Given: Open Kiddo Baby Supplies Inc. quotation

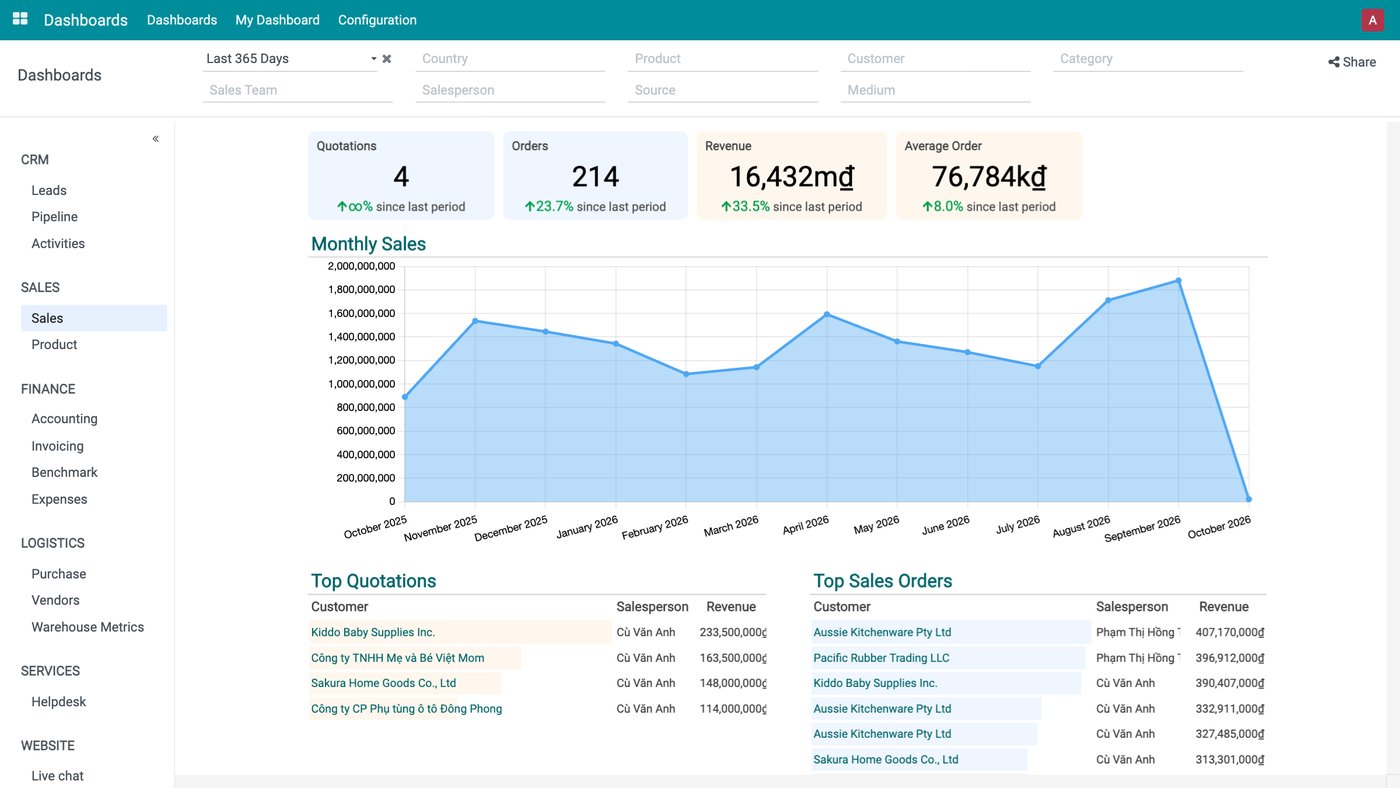Looking at the screenshot, I should coord(373,632).
